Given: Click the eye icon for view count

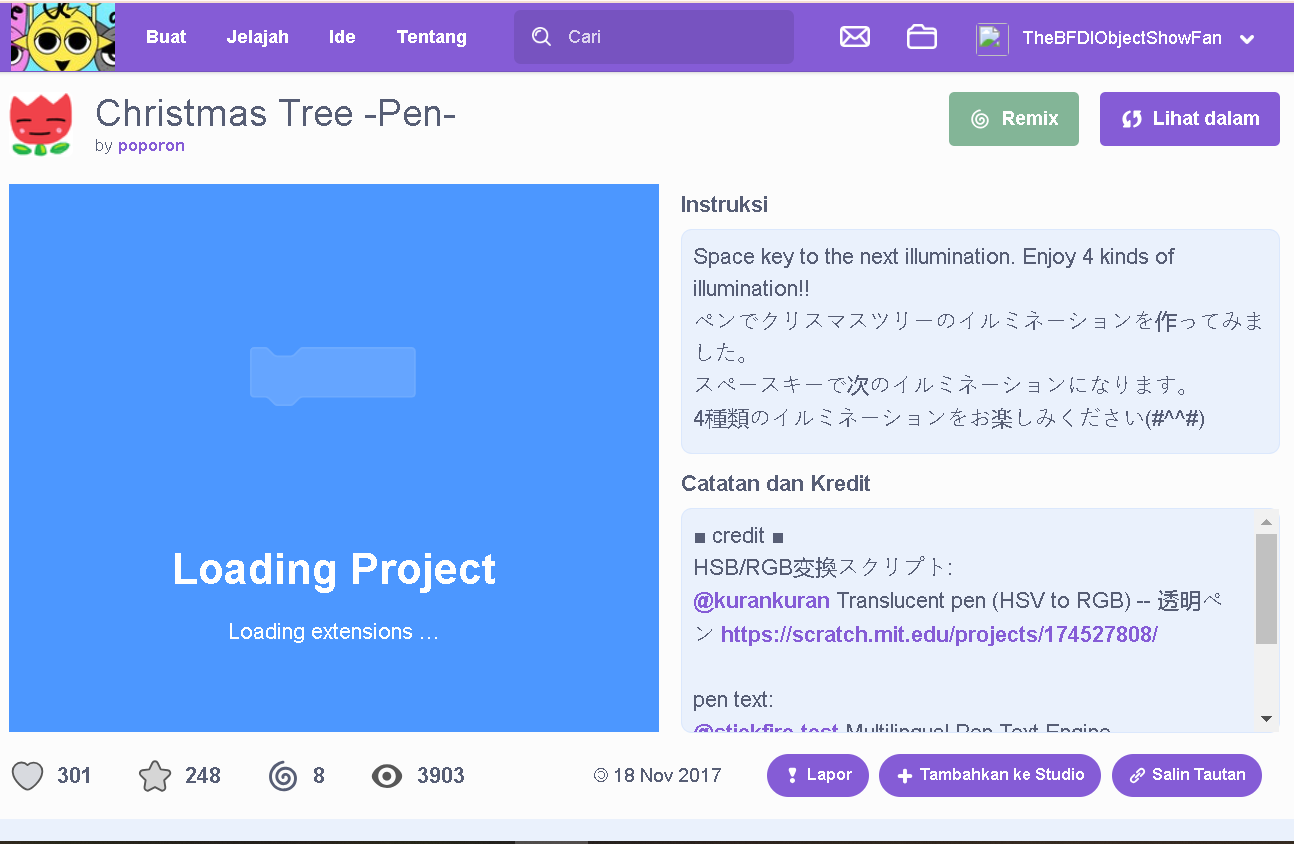Looking at the screenshot, I should coord(387,776).
